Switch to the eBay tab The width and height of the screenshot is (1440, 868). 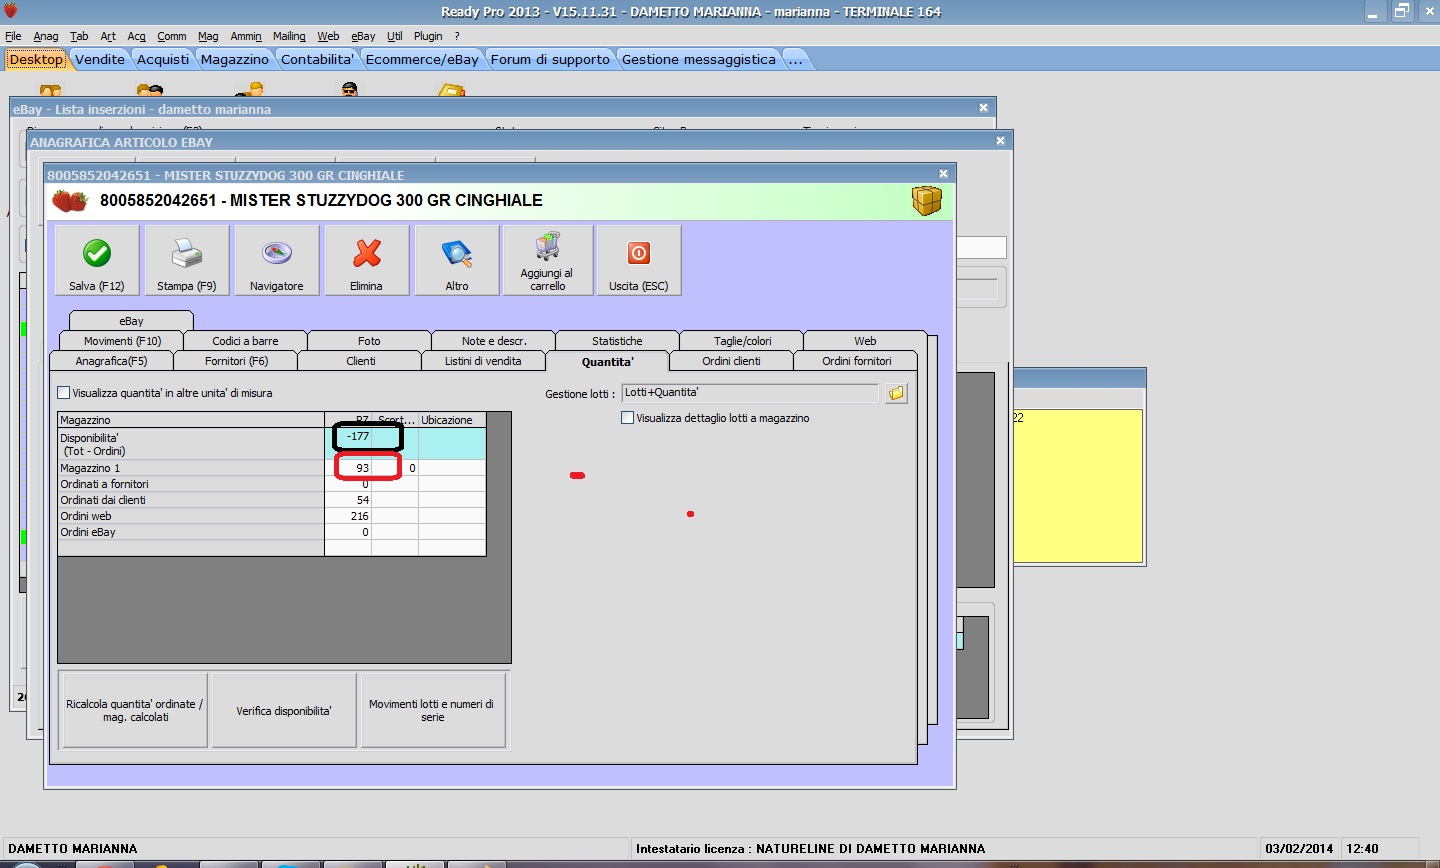tap(131, 321)
